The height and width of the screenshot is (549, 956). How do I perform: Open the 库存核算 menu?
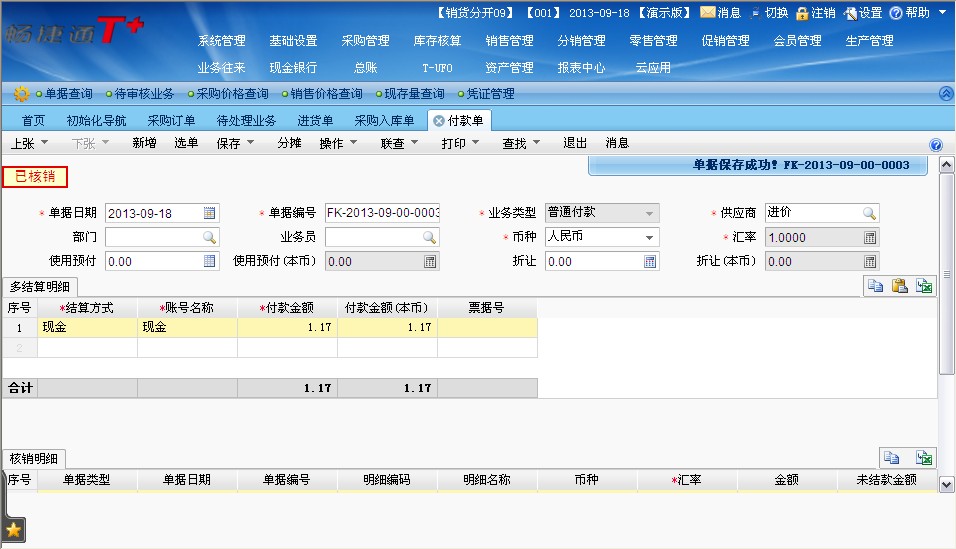(x=437, y=41)
